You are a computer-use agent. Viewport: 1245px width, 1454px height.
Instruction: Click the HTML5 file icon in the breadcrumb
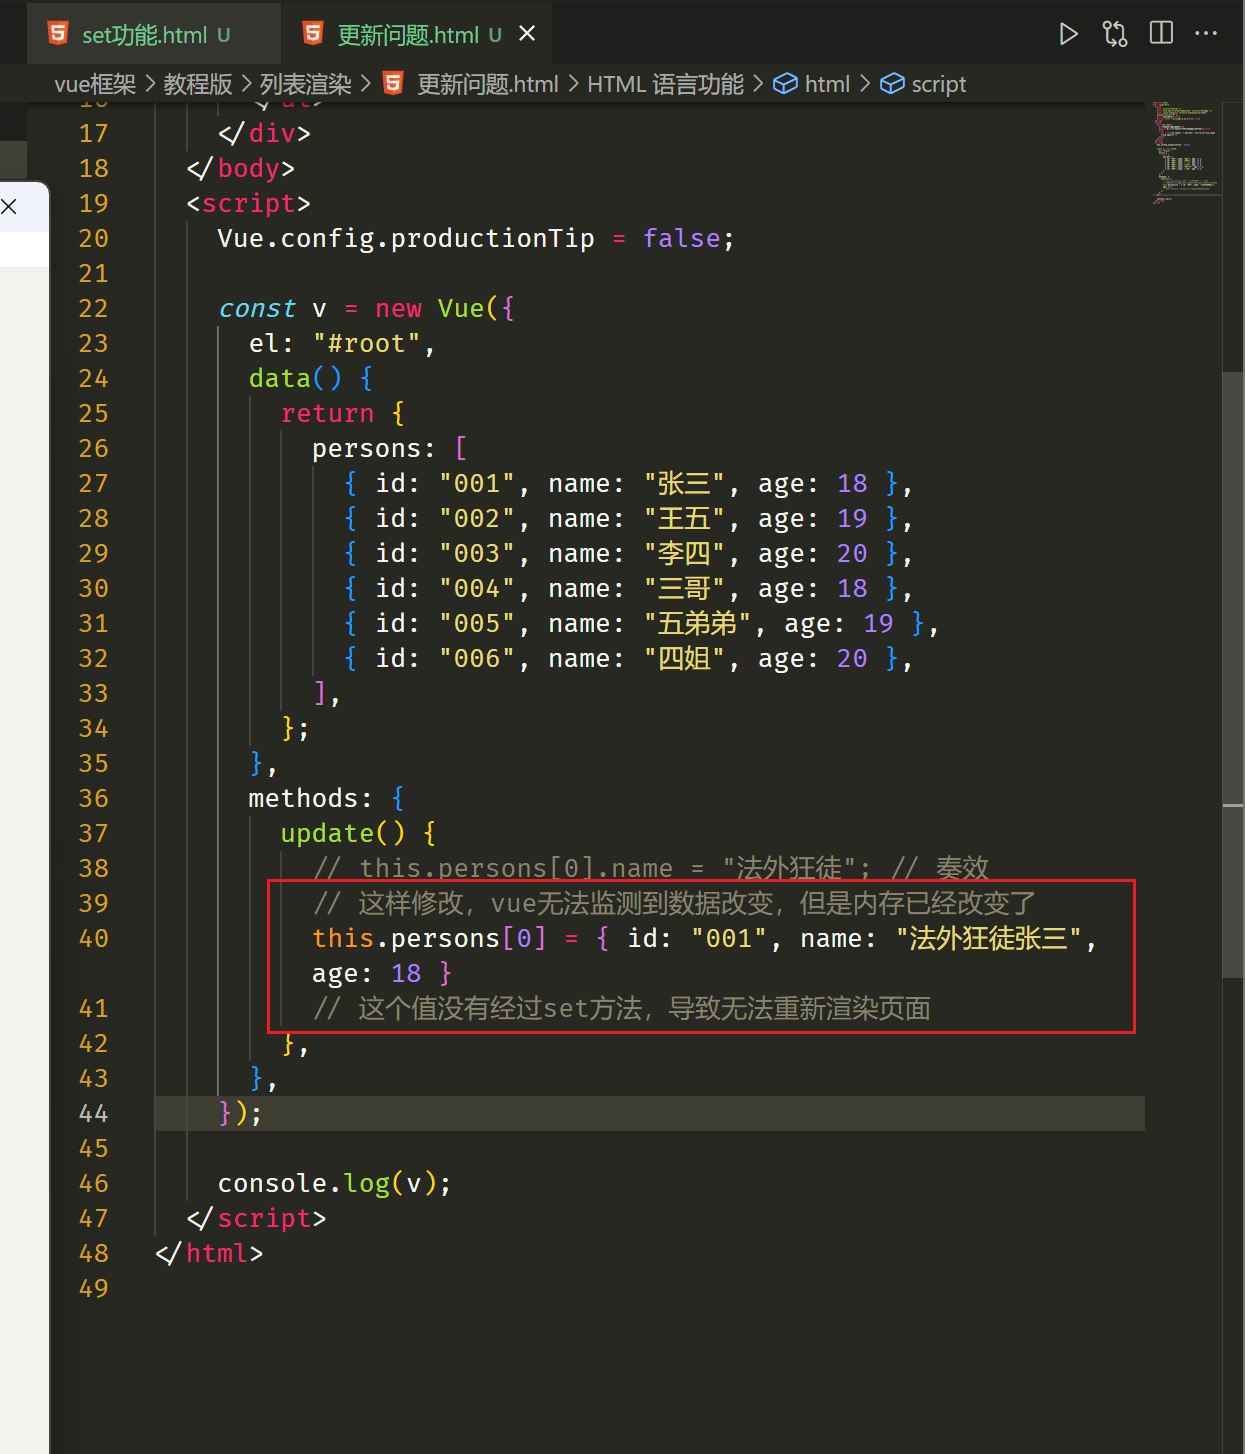[x=393, y=83]
